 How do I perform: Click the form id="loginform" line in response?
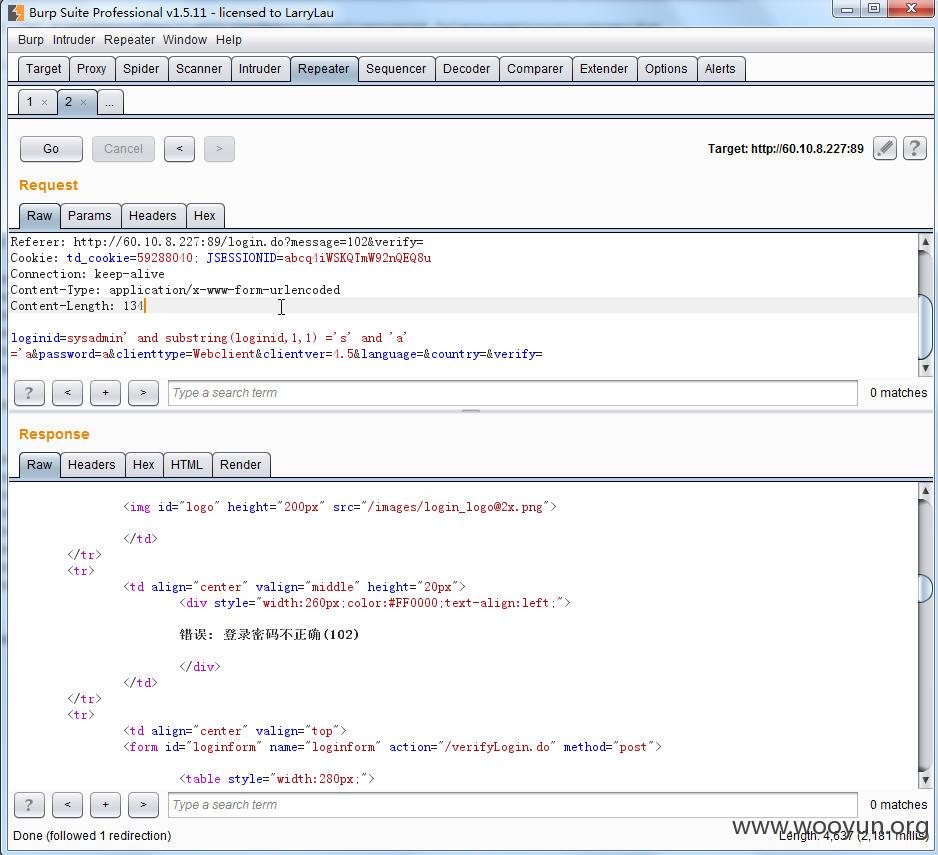[x=392, y=747]
